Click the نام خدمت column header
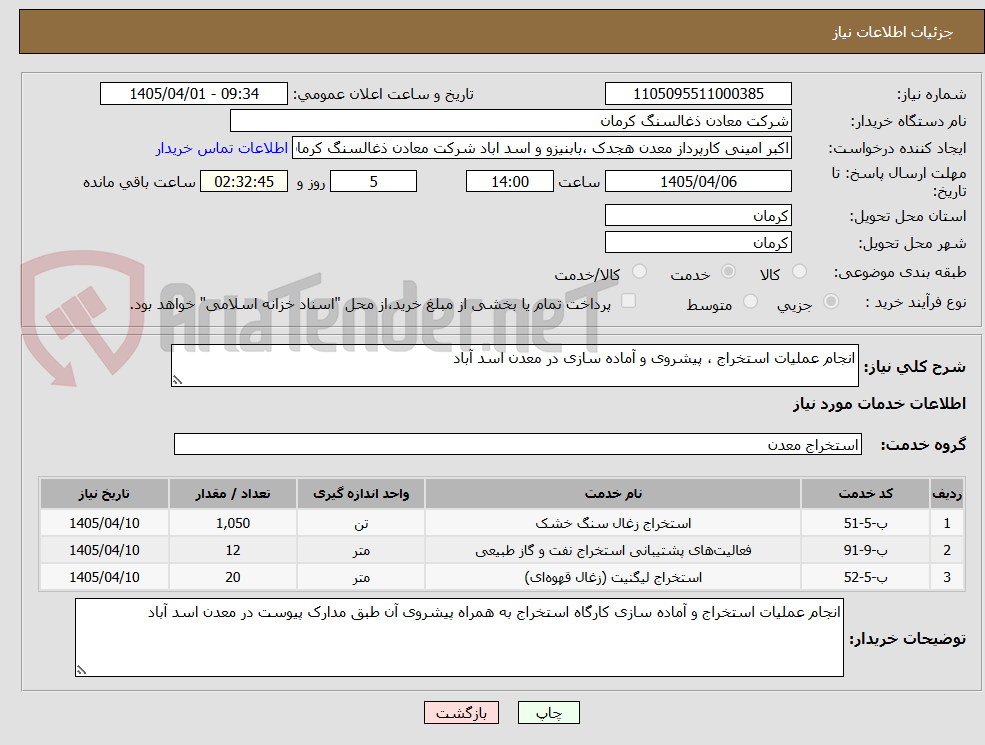 tap(612, 494)
